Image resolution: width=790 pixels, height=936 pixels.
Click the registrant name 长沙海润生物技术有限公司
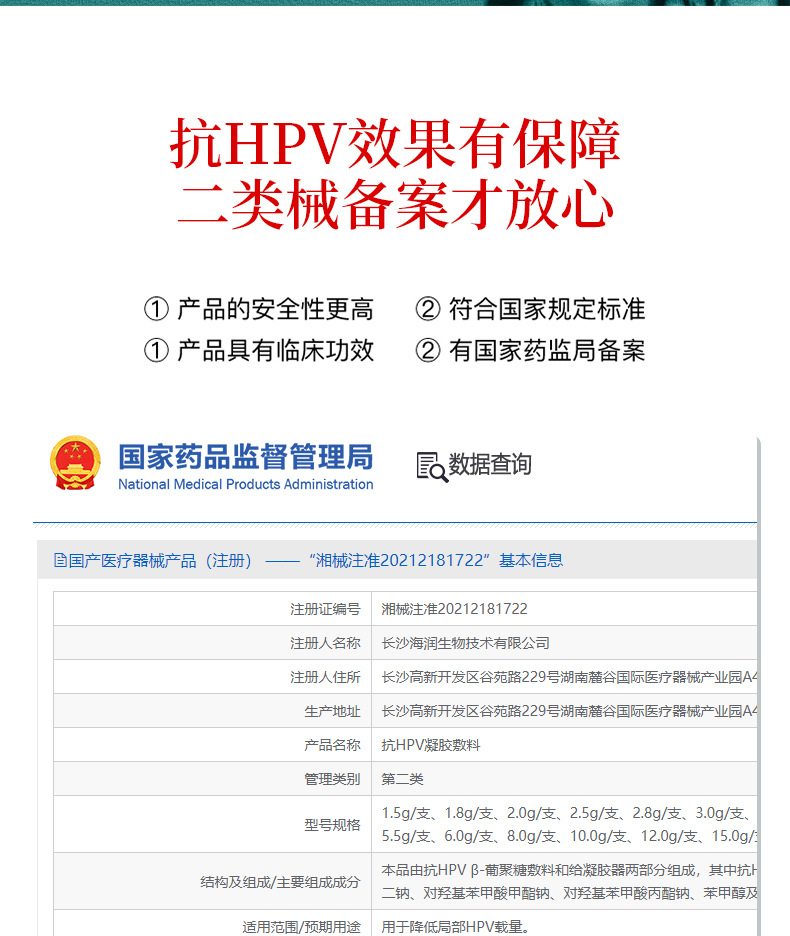point(466,643)
